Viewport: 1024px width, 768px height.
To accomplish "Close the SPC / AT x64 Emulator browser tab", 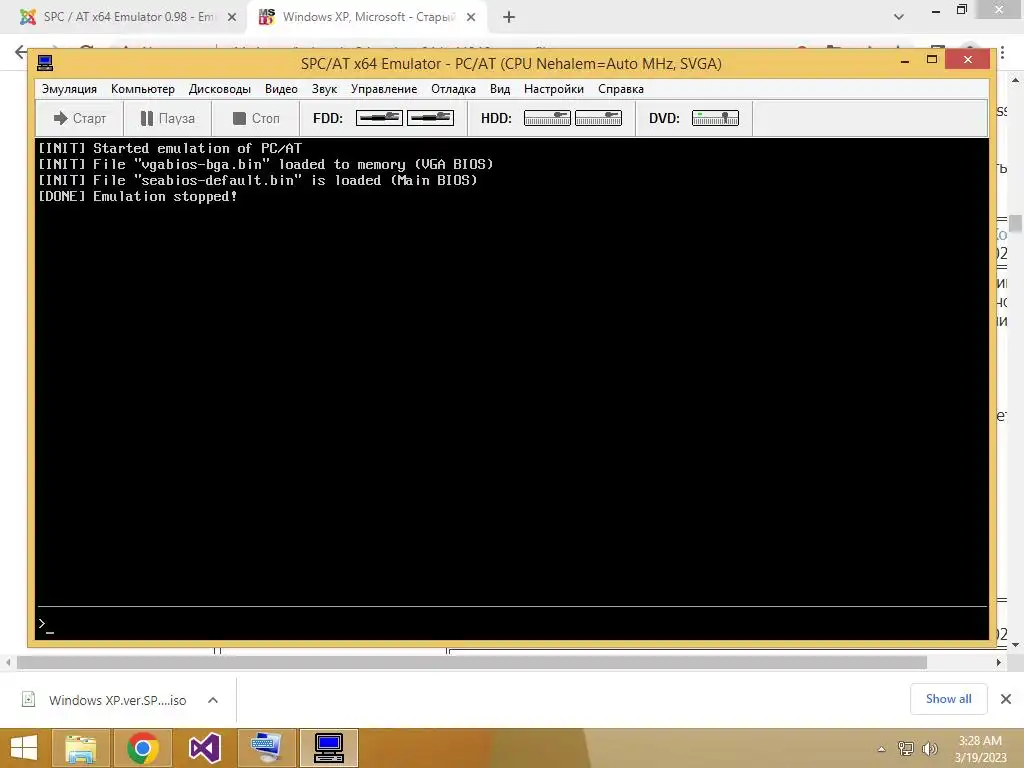I will pyautogui.click(x=232, y=17).
